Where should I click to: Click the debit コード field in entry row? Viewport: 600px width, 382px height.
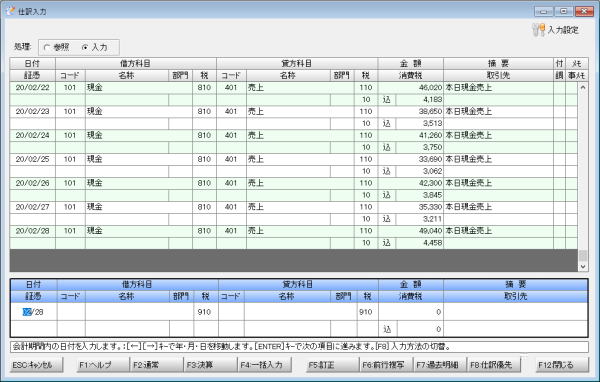point(71,312)
